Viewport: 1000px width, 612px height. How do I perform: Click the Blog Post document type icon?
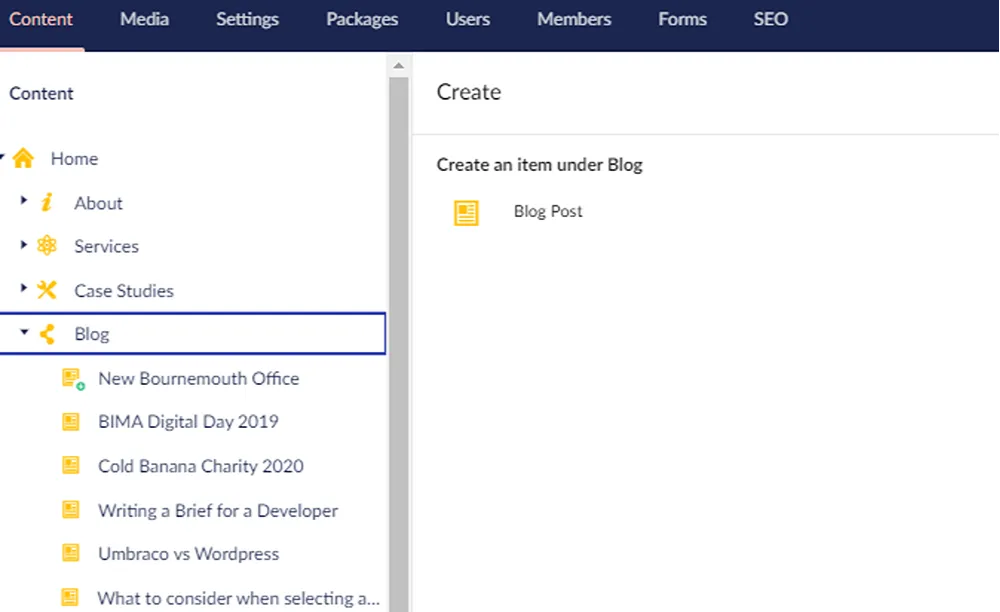(x=466, y=213)
